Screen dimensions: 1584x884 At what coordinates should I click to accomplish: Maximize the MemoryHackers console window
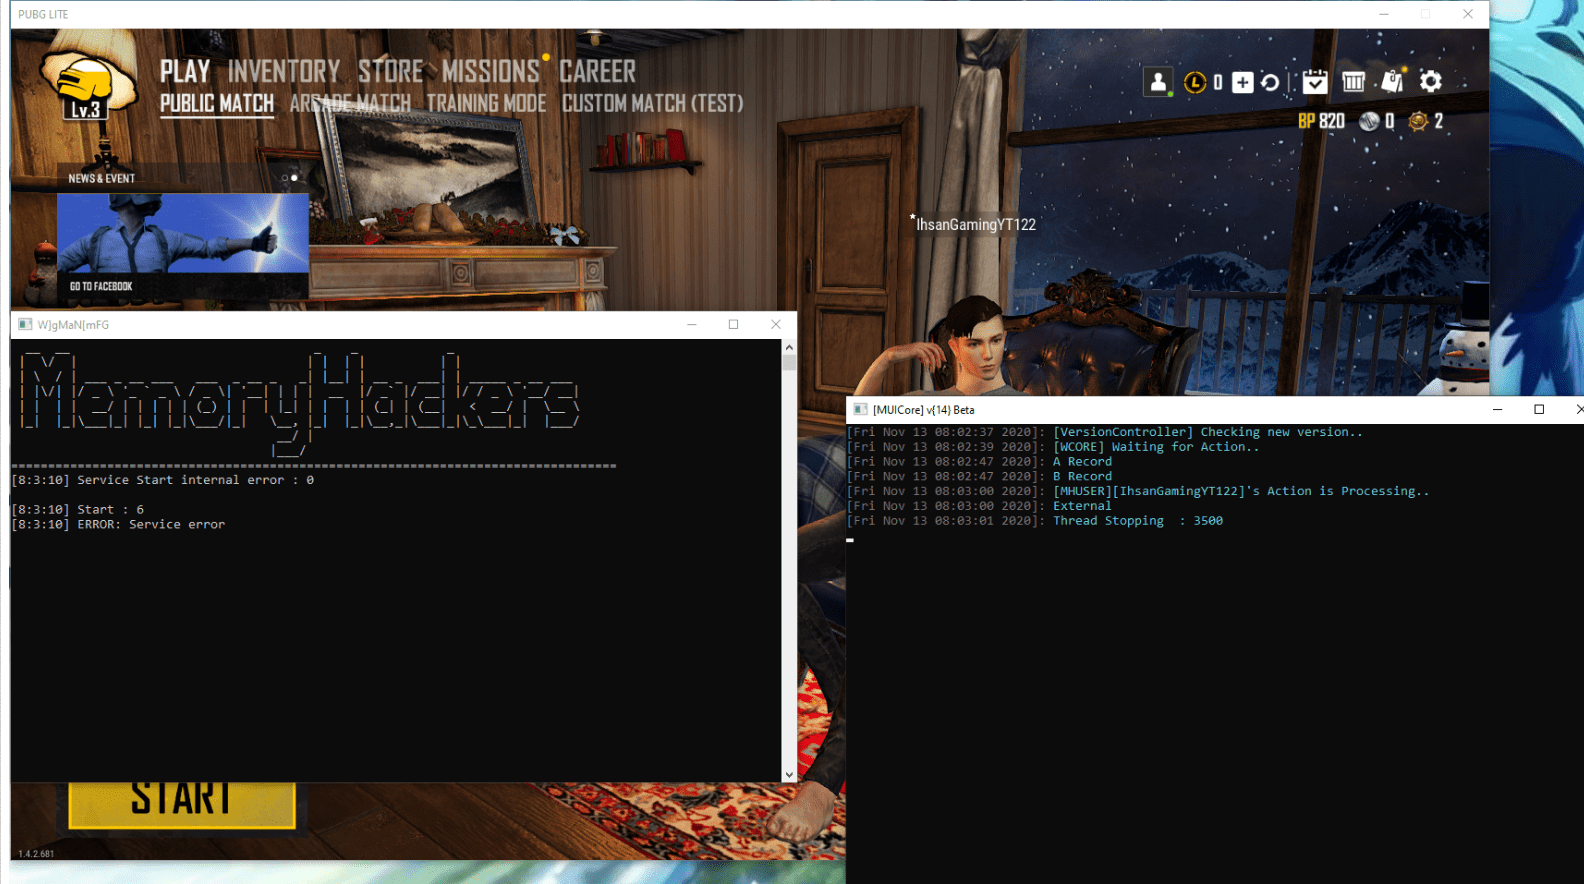click(733, 325)
